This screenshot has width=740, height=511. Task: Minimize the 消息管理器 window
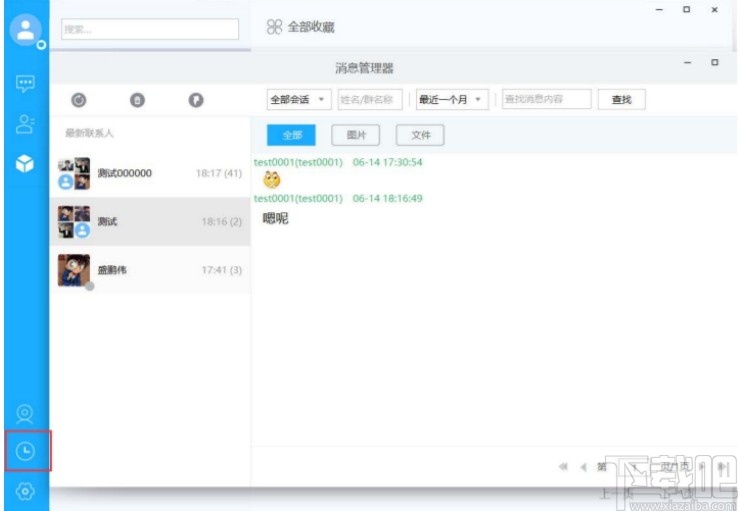[x=688, y=62]
